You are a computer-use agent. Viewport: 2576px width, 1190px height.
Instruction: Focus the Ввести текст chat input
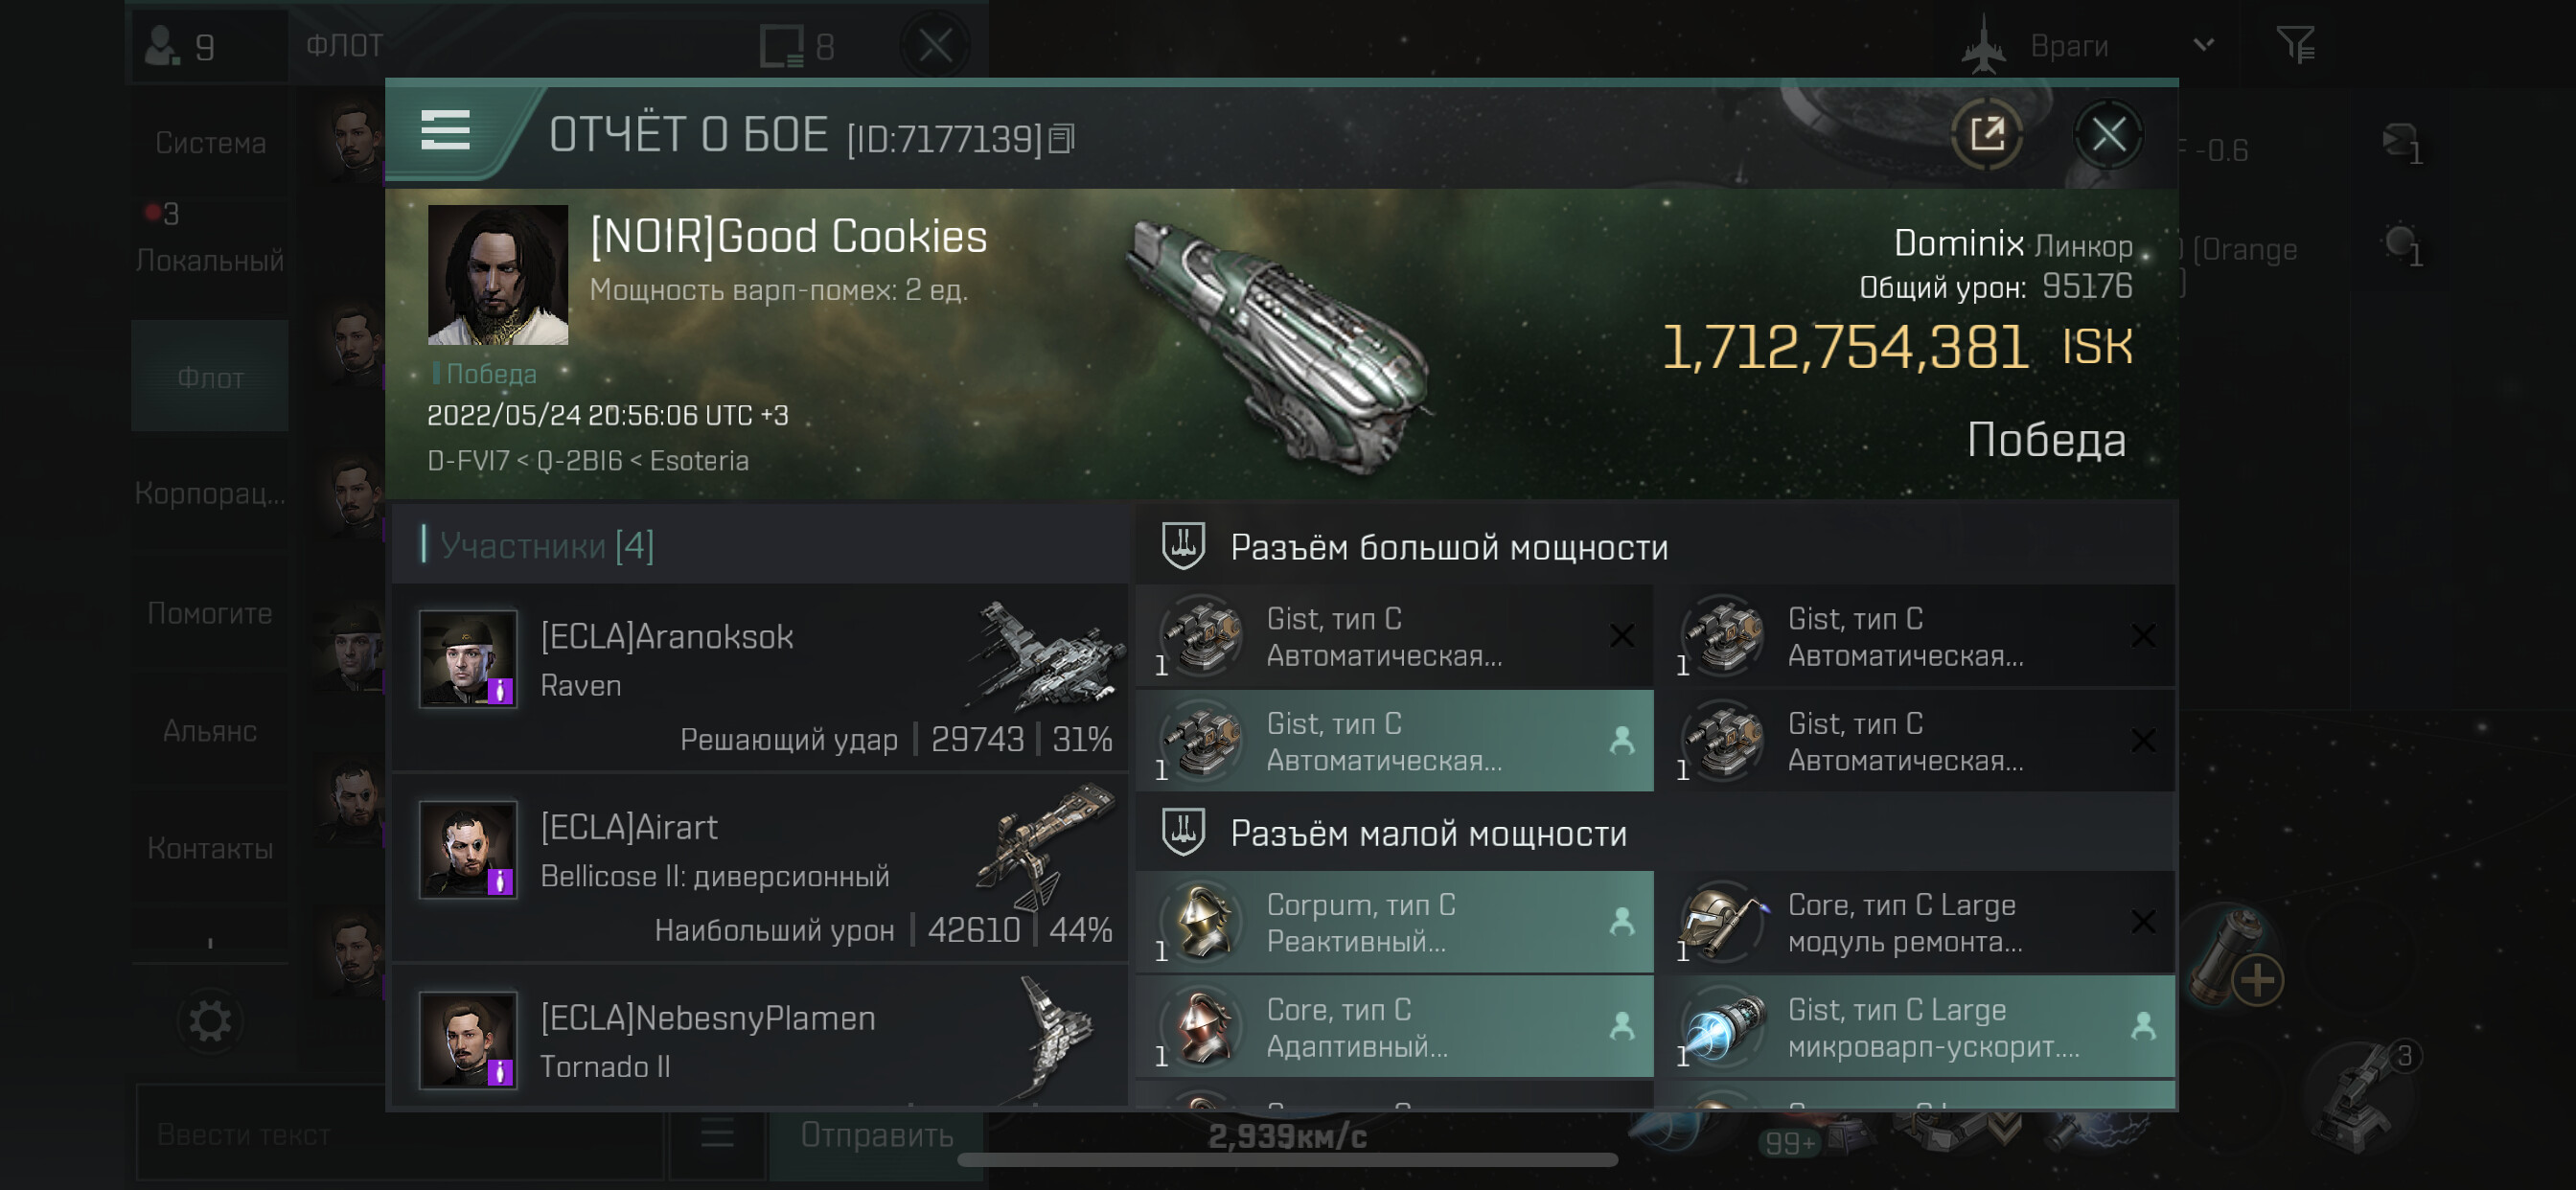(400, 1134)
